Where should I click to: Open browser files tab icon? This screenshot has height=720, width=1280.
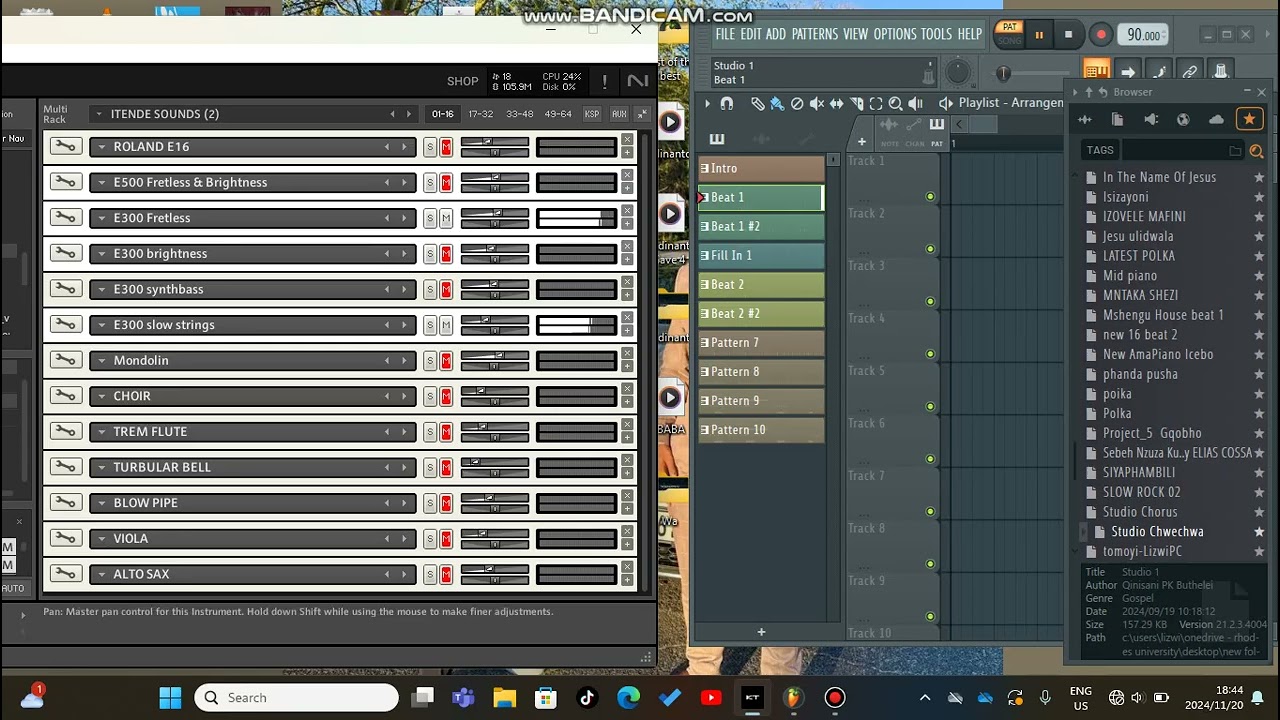click(x=1117, y=120)
